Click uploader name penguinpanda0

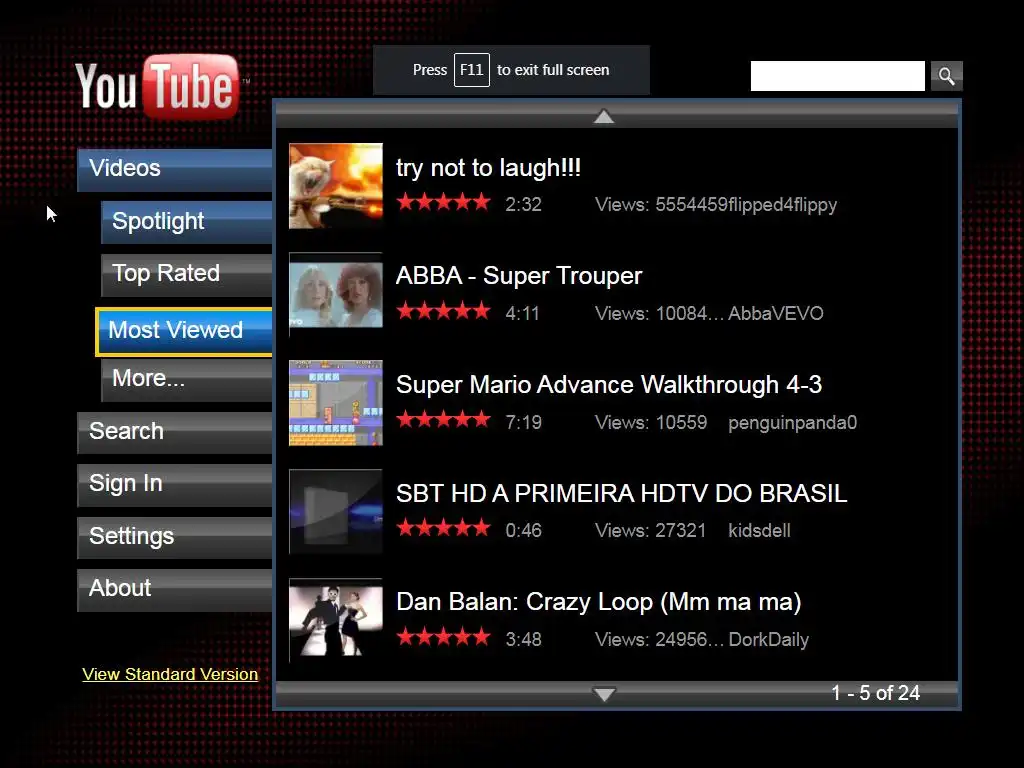point(792,423)
